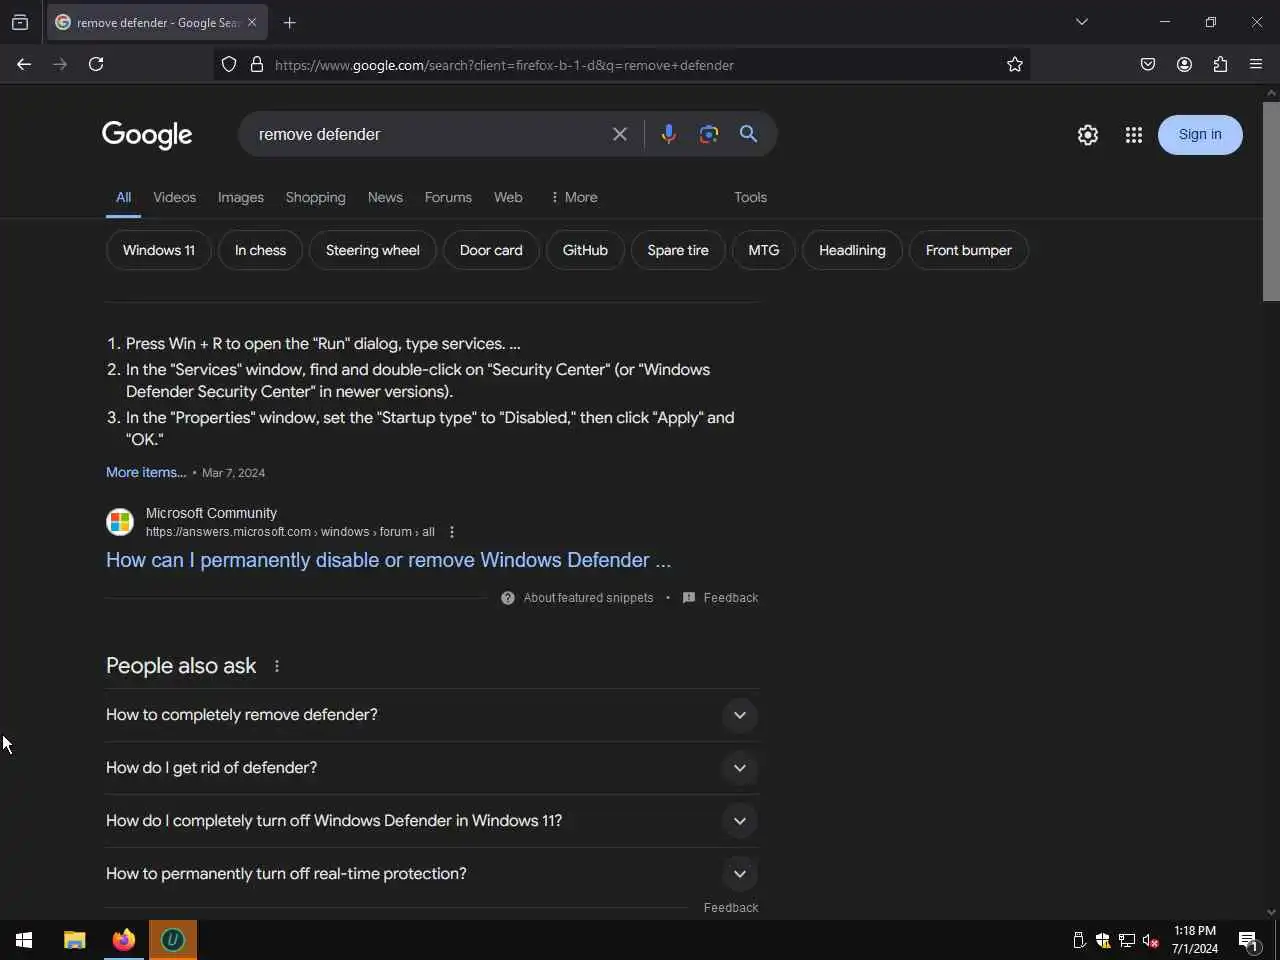Viewport: 1280px width, 960px height.
Task: Switch to the News tab
Action: point(385,197)
